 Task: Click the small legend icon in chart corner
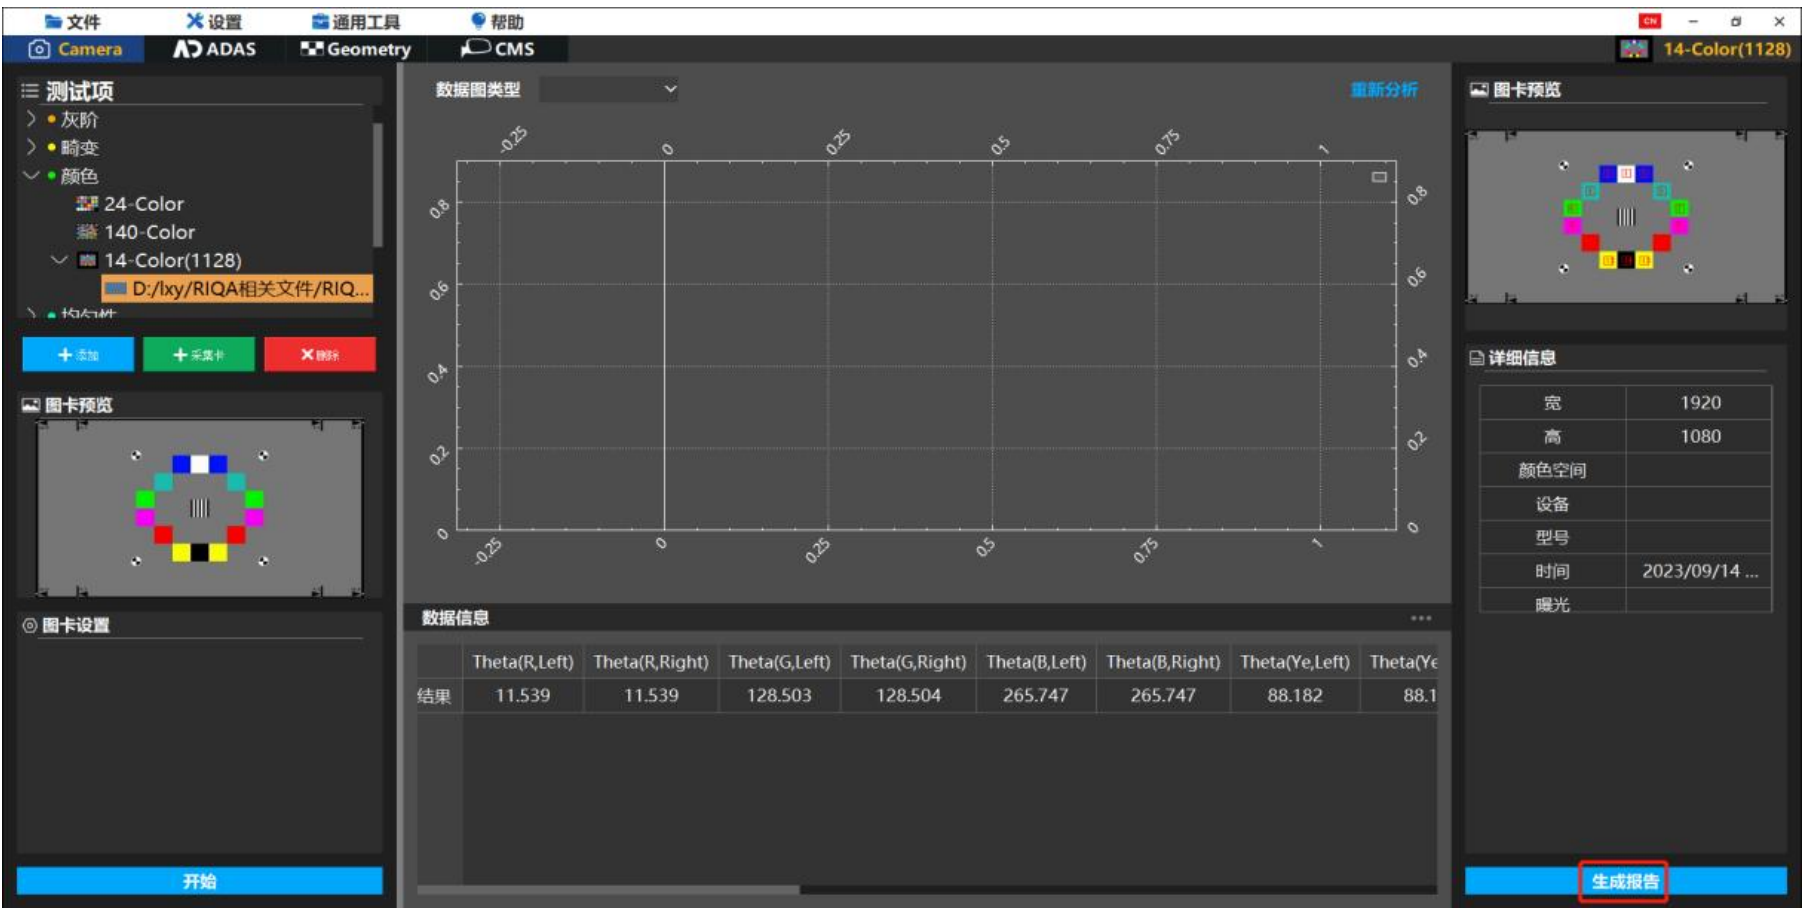point(1379,177)
